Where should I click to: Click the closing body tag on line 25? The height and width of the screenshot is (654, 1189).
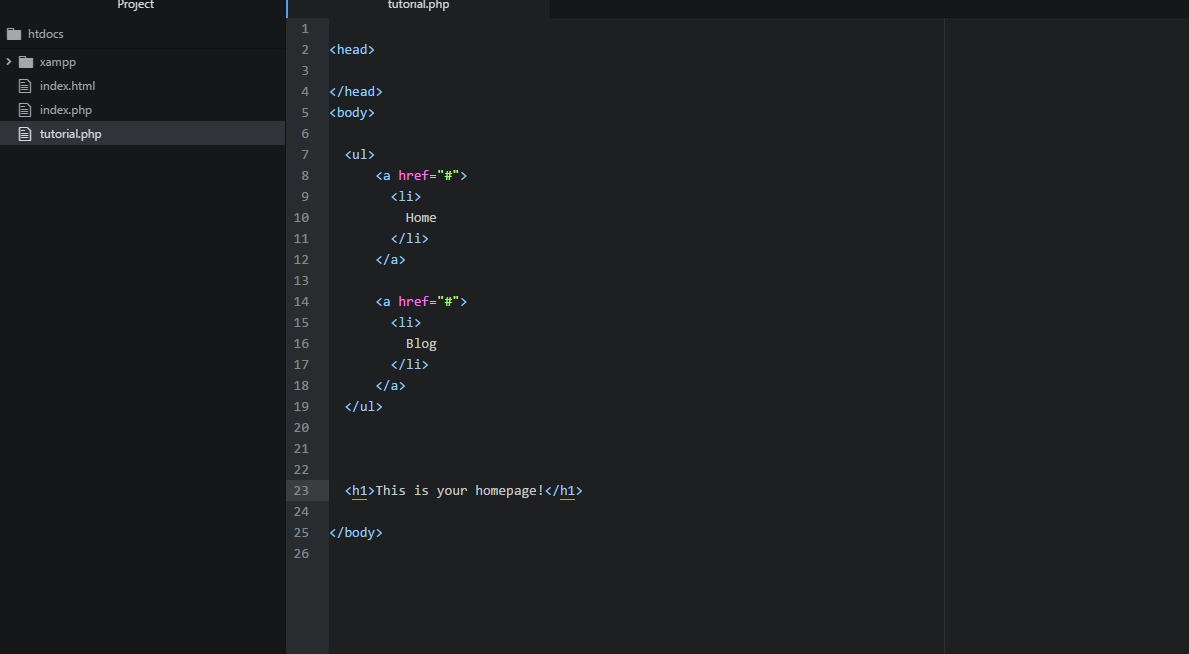[355, 532]
